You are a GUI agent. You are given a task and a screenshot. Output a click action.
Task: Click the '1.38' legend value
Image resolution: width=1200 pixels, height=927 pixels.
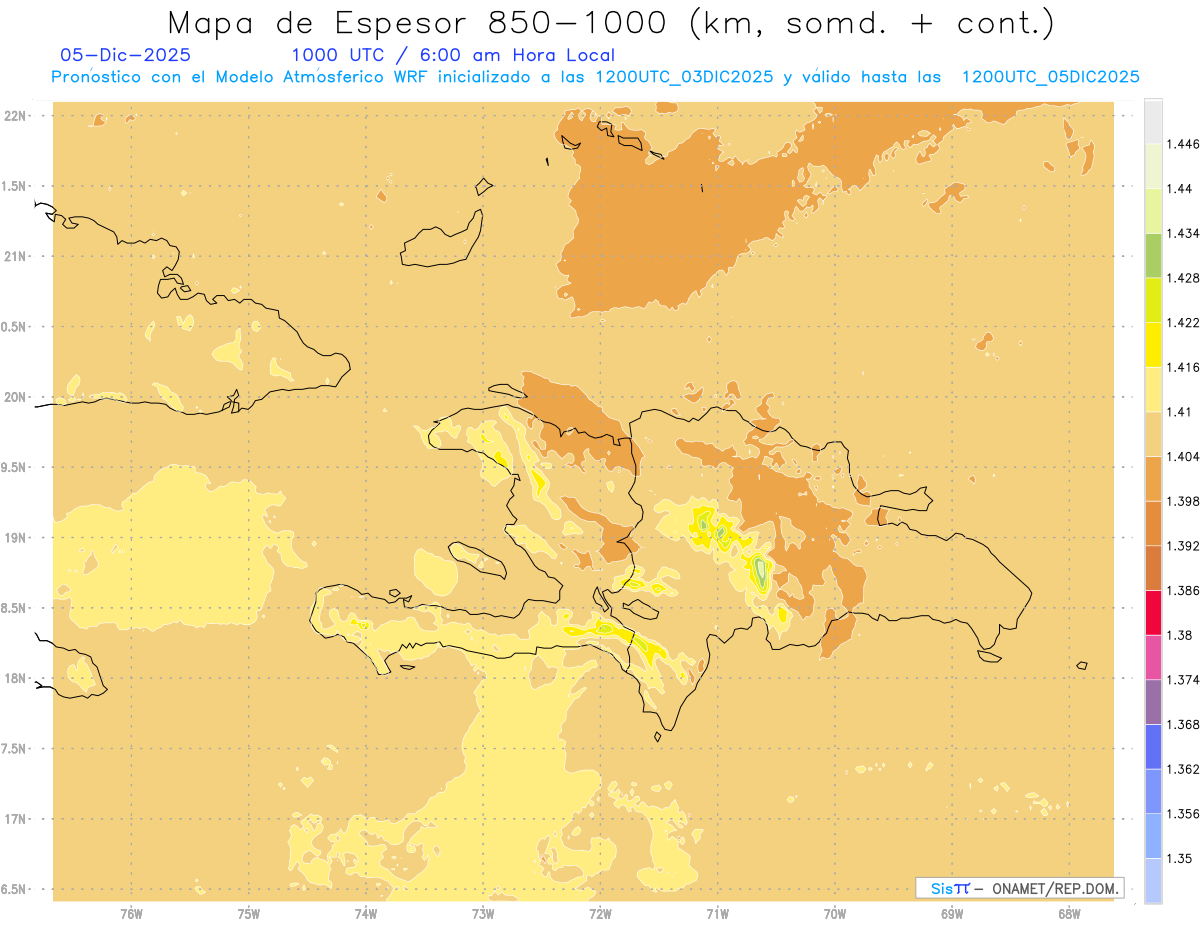(1181, 635)
